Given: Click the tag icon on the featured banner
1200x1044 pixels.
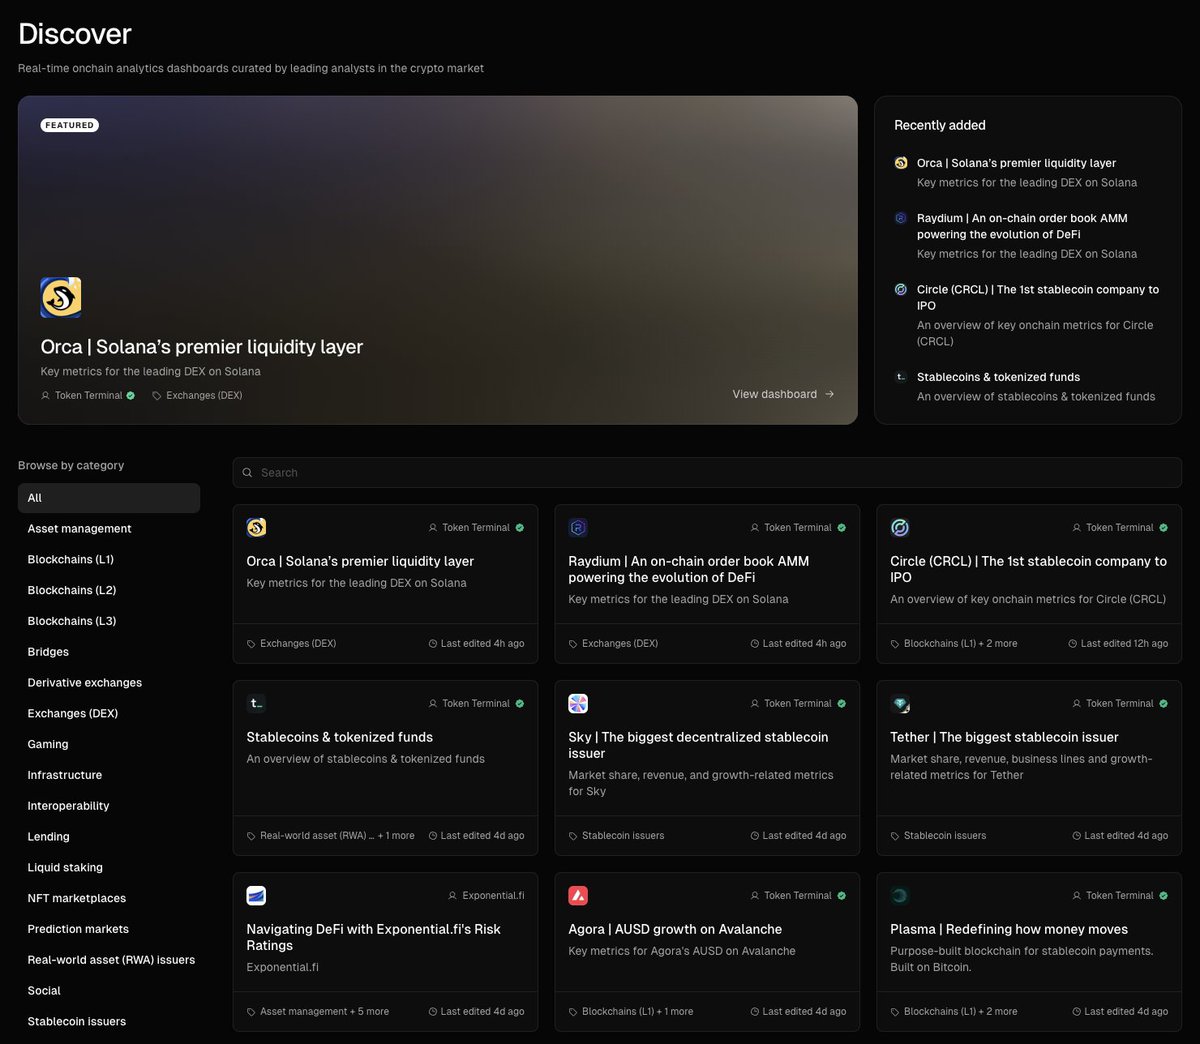Looking at the screenshot, I should pos(157,396).
